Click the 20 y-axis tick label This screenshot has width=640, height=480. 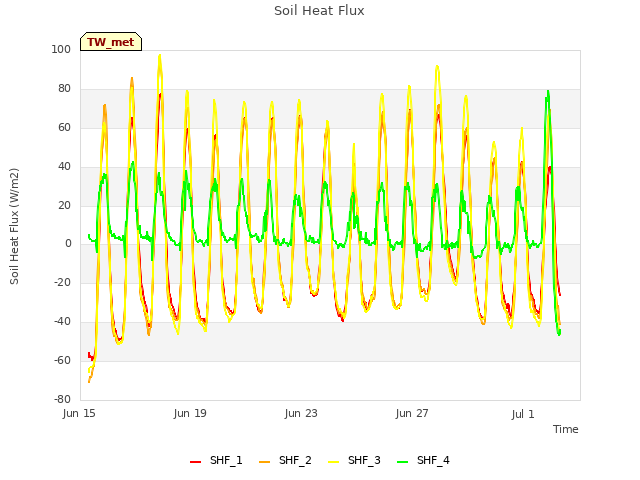coord(64,205)
